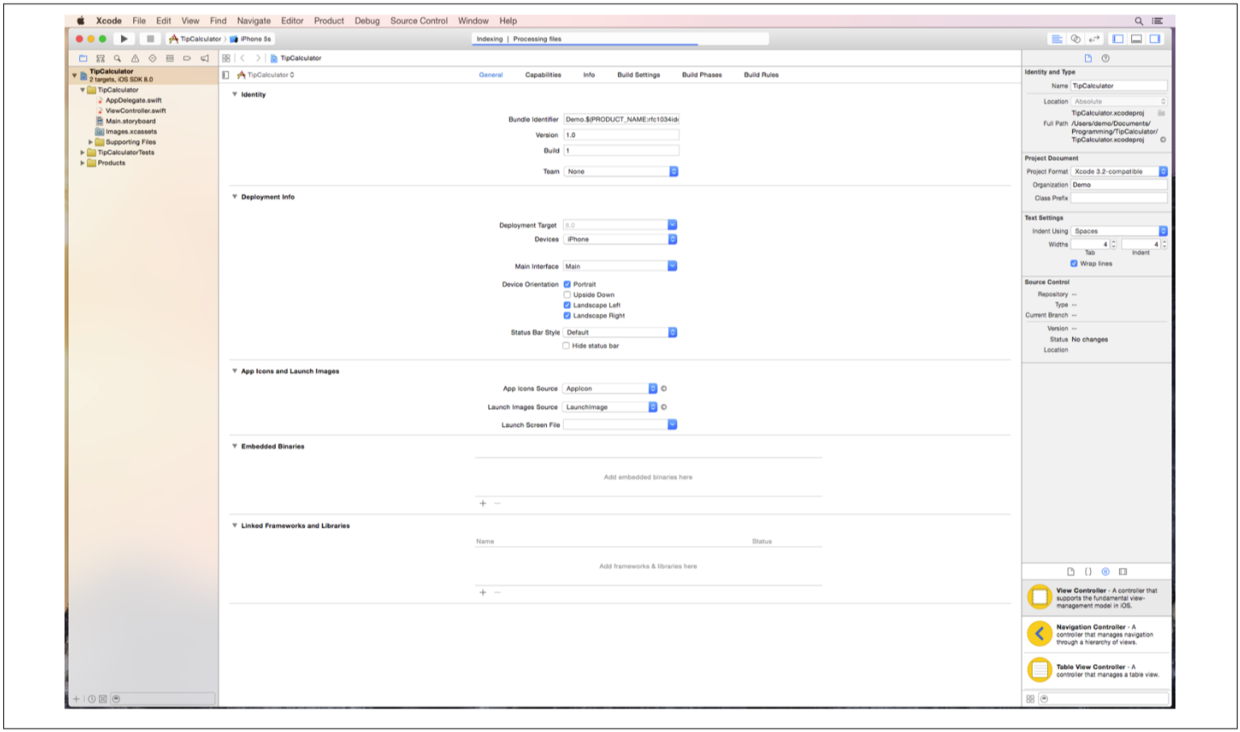Add an embedded binary with plus button
Viewport: 1240px width, 732px height.
pyautogui.click(x=483, y=504)
